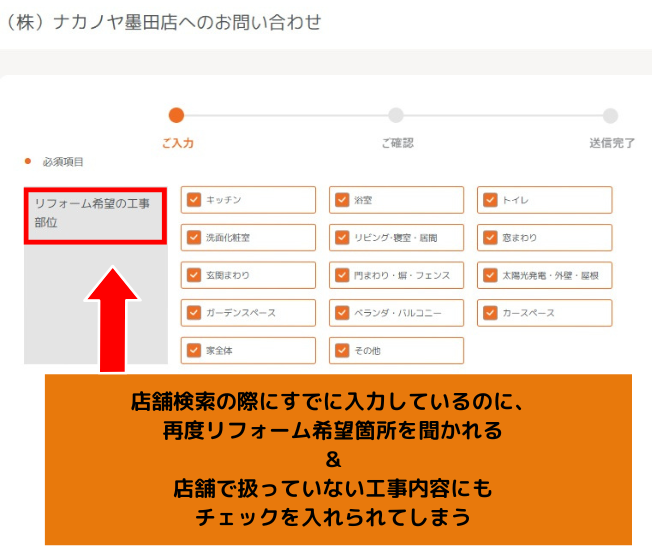Toggle the ガーデンスペース checkbox
This screenshot has width=652, height=556.
pyautogui.click(x=194, y=313)
